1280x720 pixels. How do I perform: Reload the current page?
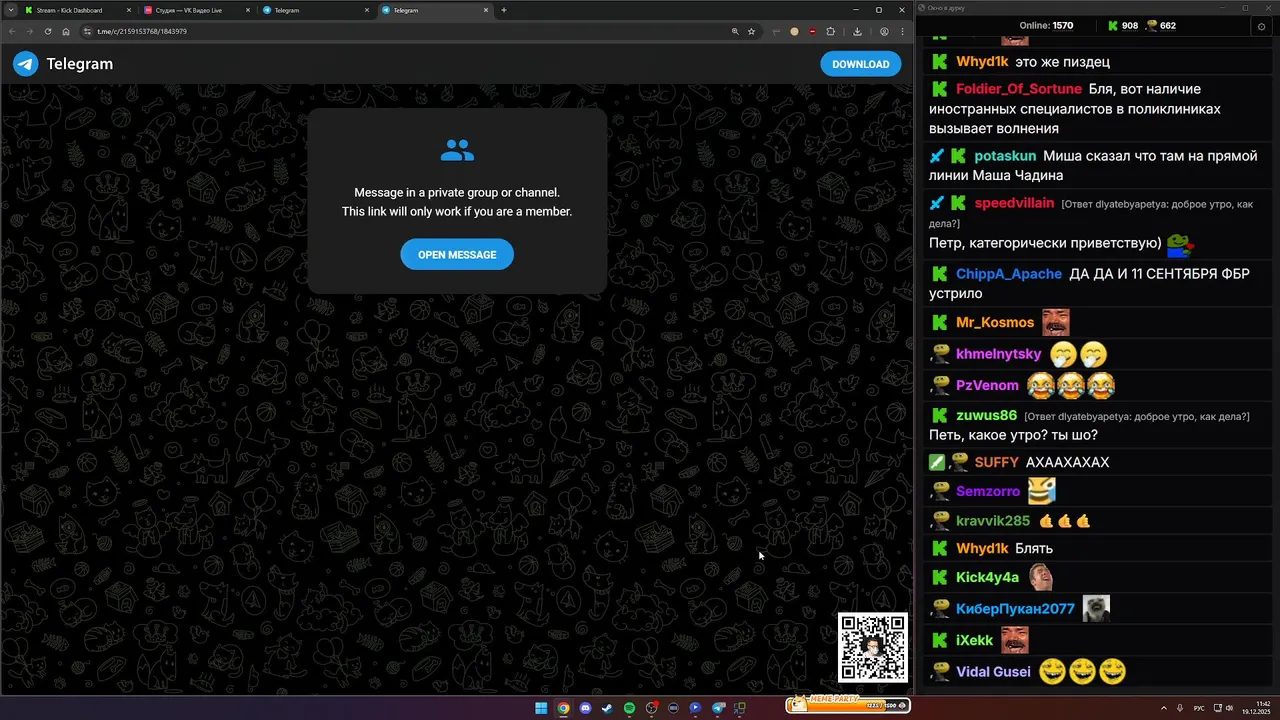[47, 31]
